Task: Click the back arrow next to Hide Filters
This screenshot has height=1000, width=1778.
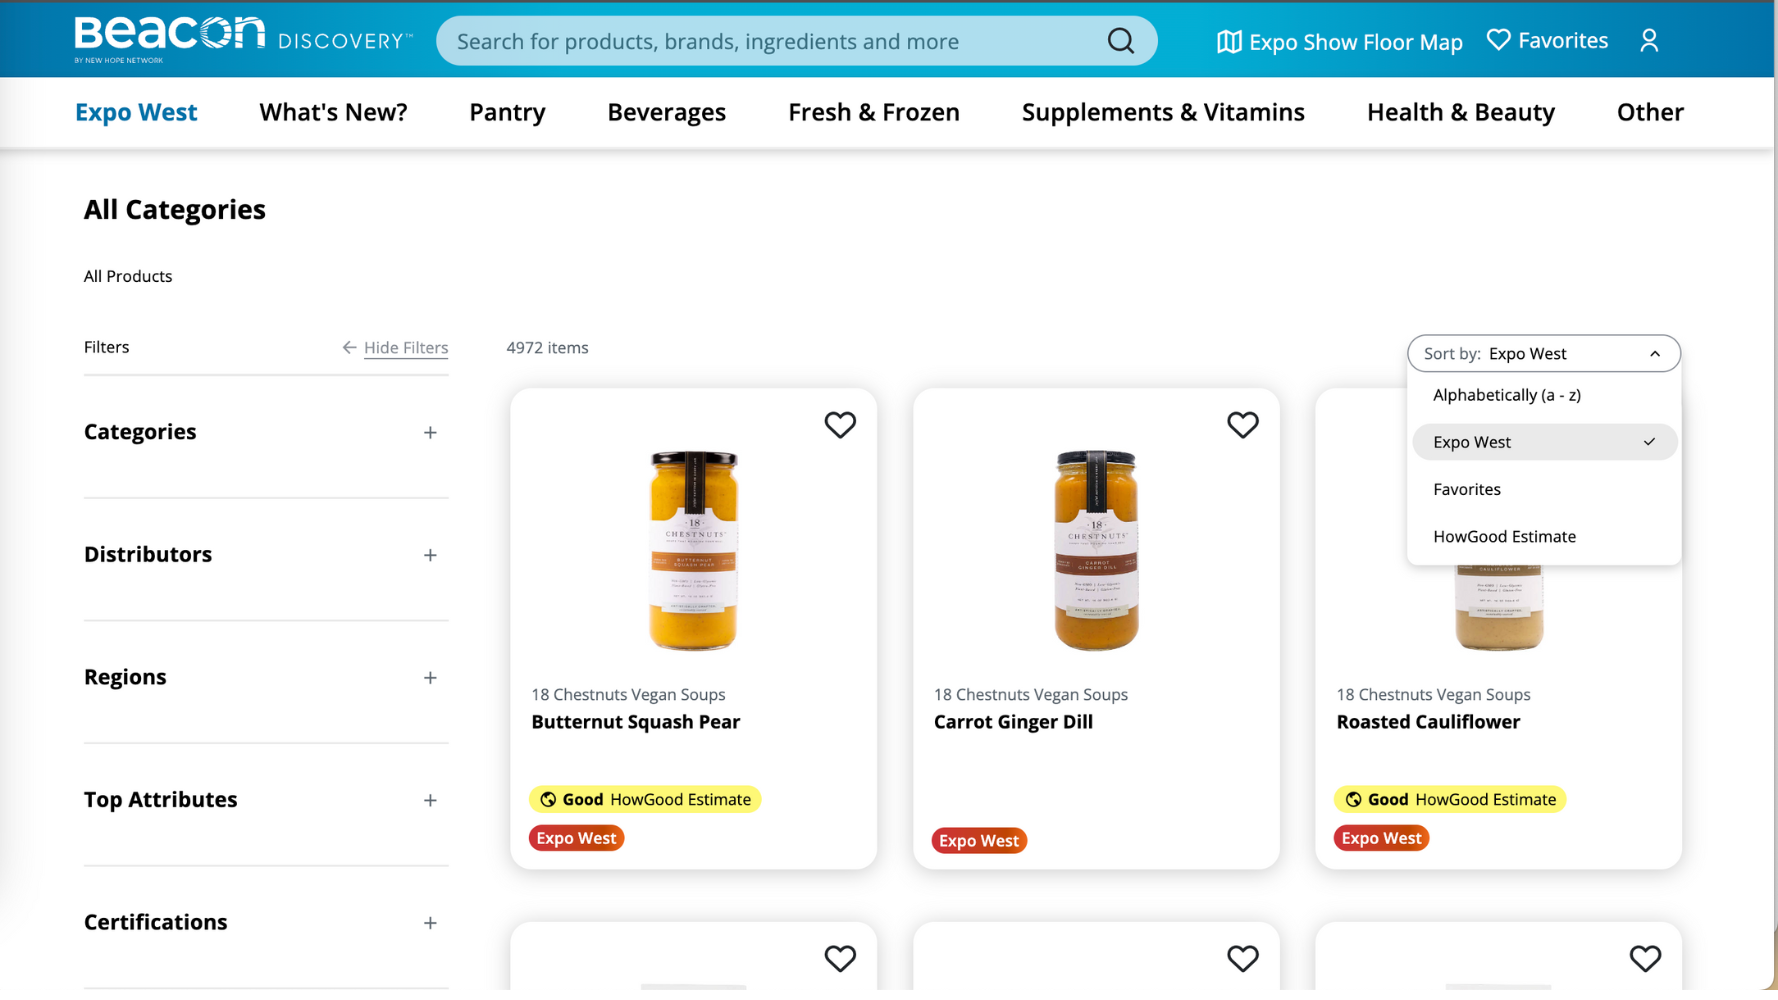Action: pyautogui.click(x=349, y=347)
